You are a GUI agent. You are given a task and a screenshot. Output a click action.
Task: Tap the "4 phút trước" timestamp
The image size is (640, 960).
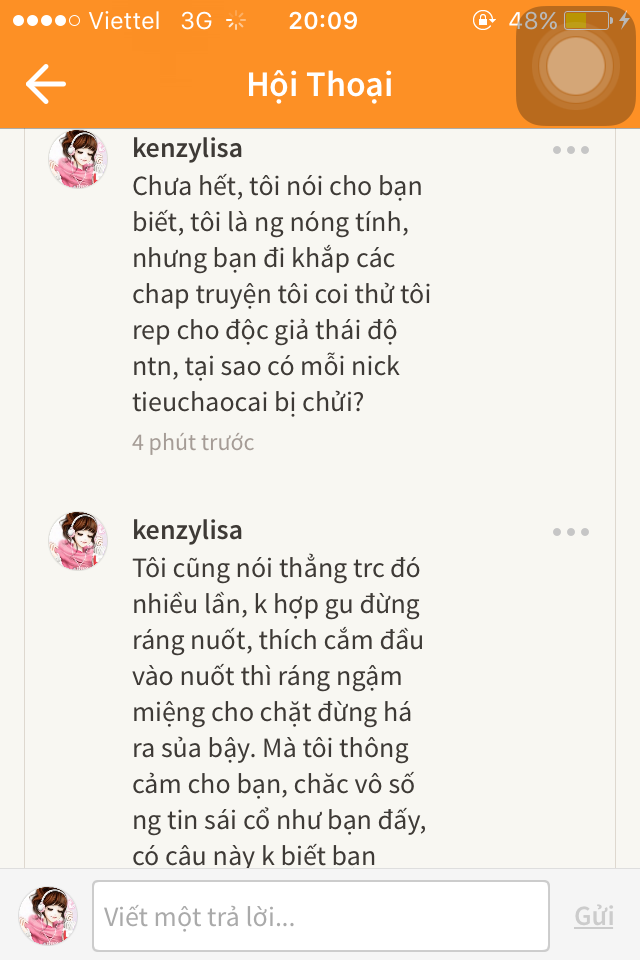coord(193,442)
